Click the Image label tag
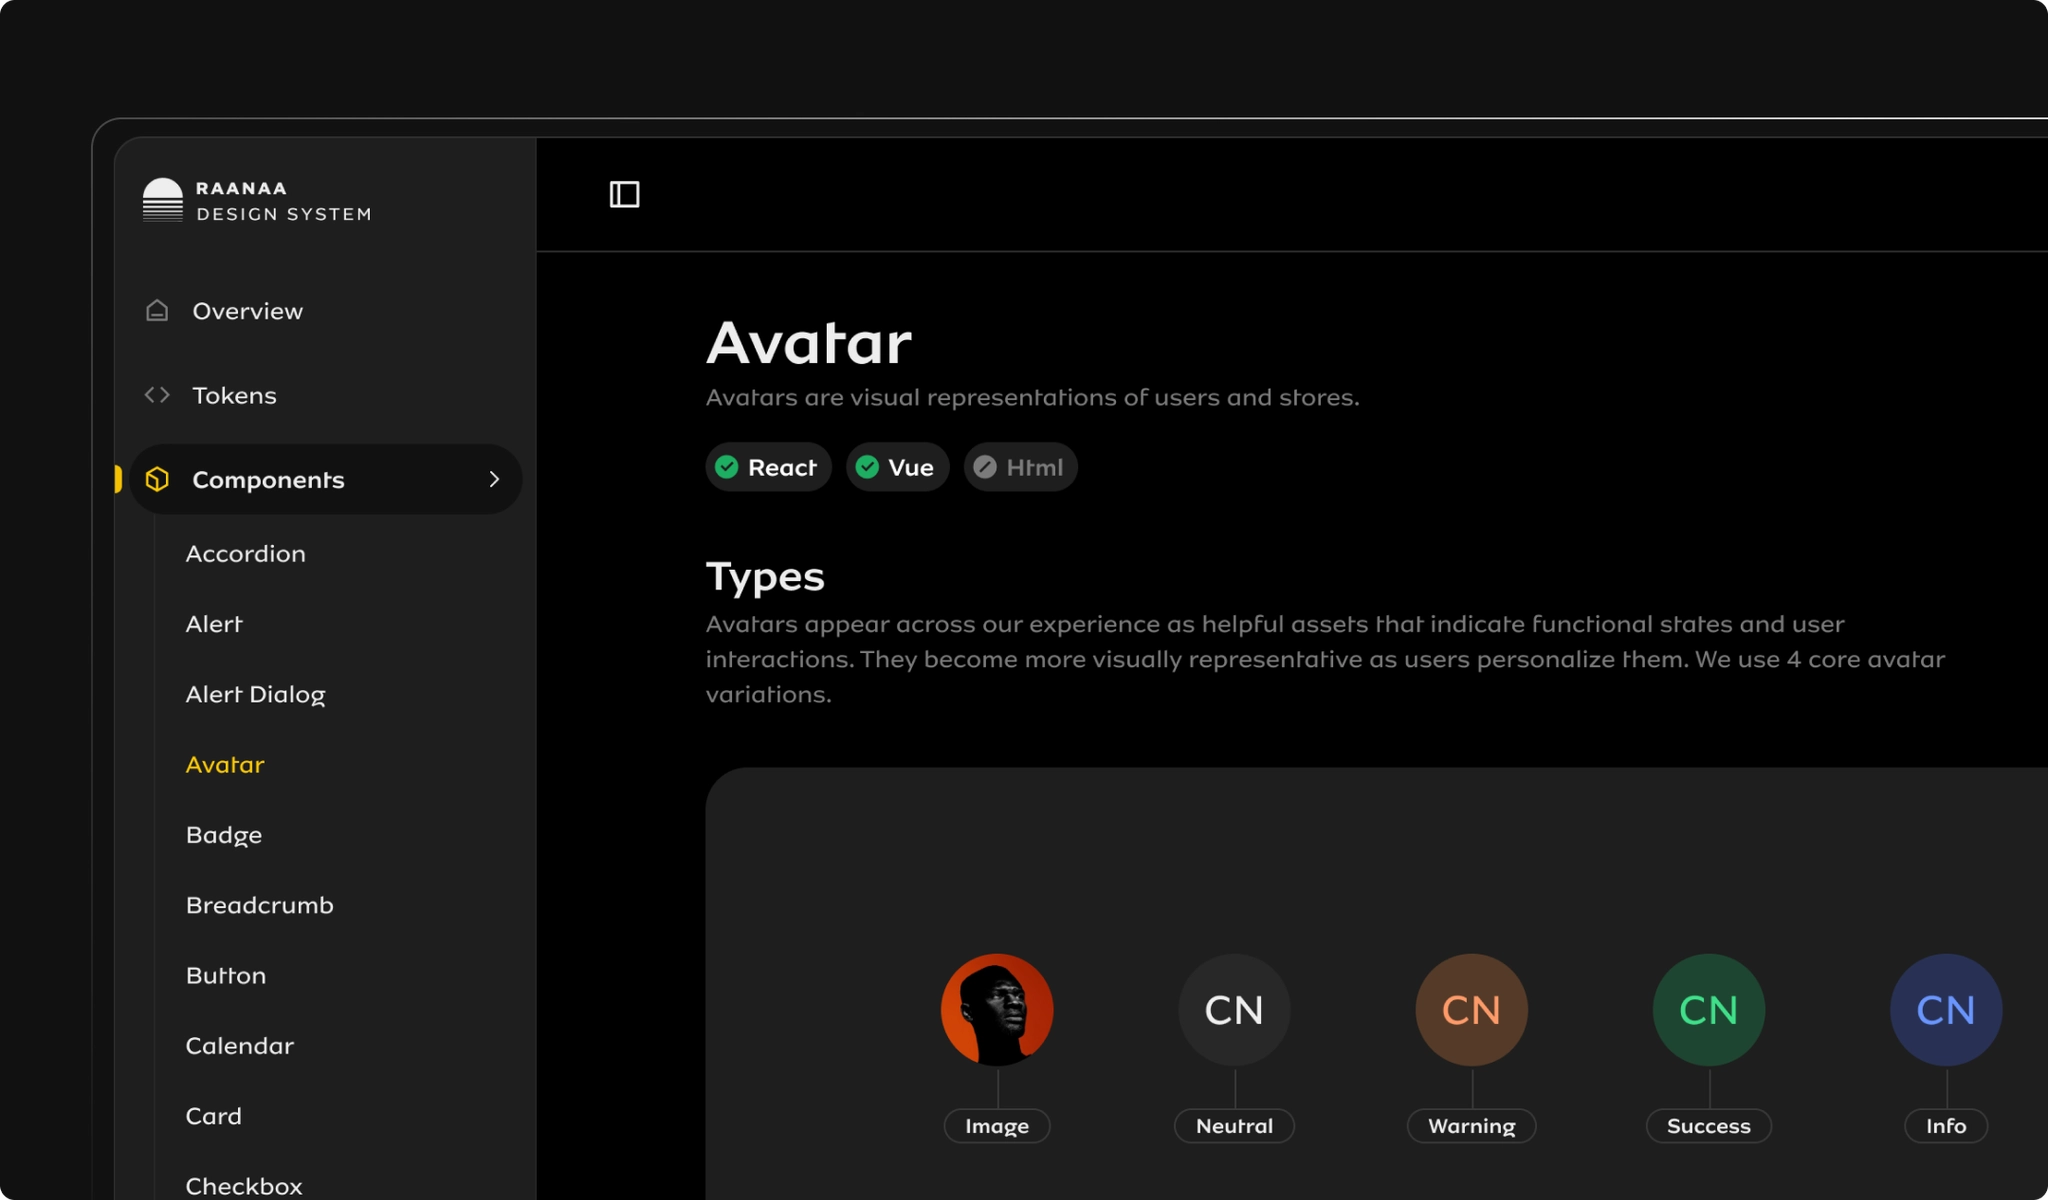This screenshot has height=1200, width=2048. click(997, 1126)
